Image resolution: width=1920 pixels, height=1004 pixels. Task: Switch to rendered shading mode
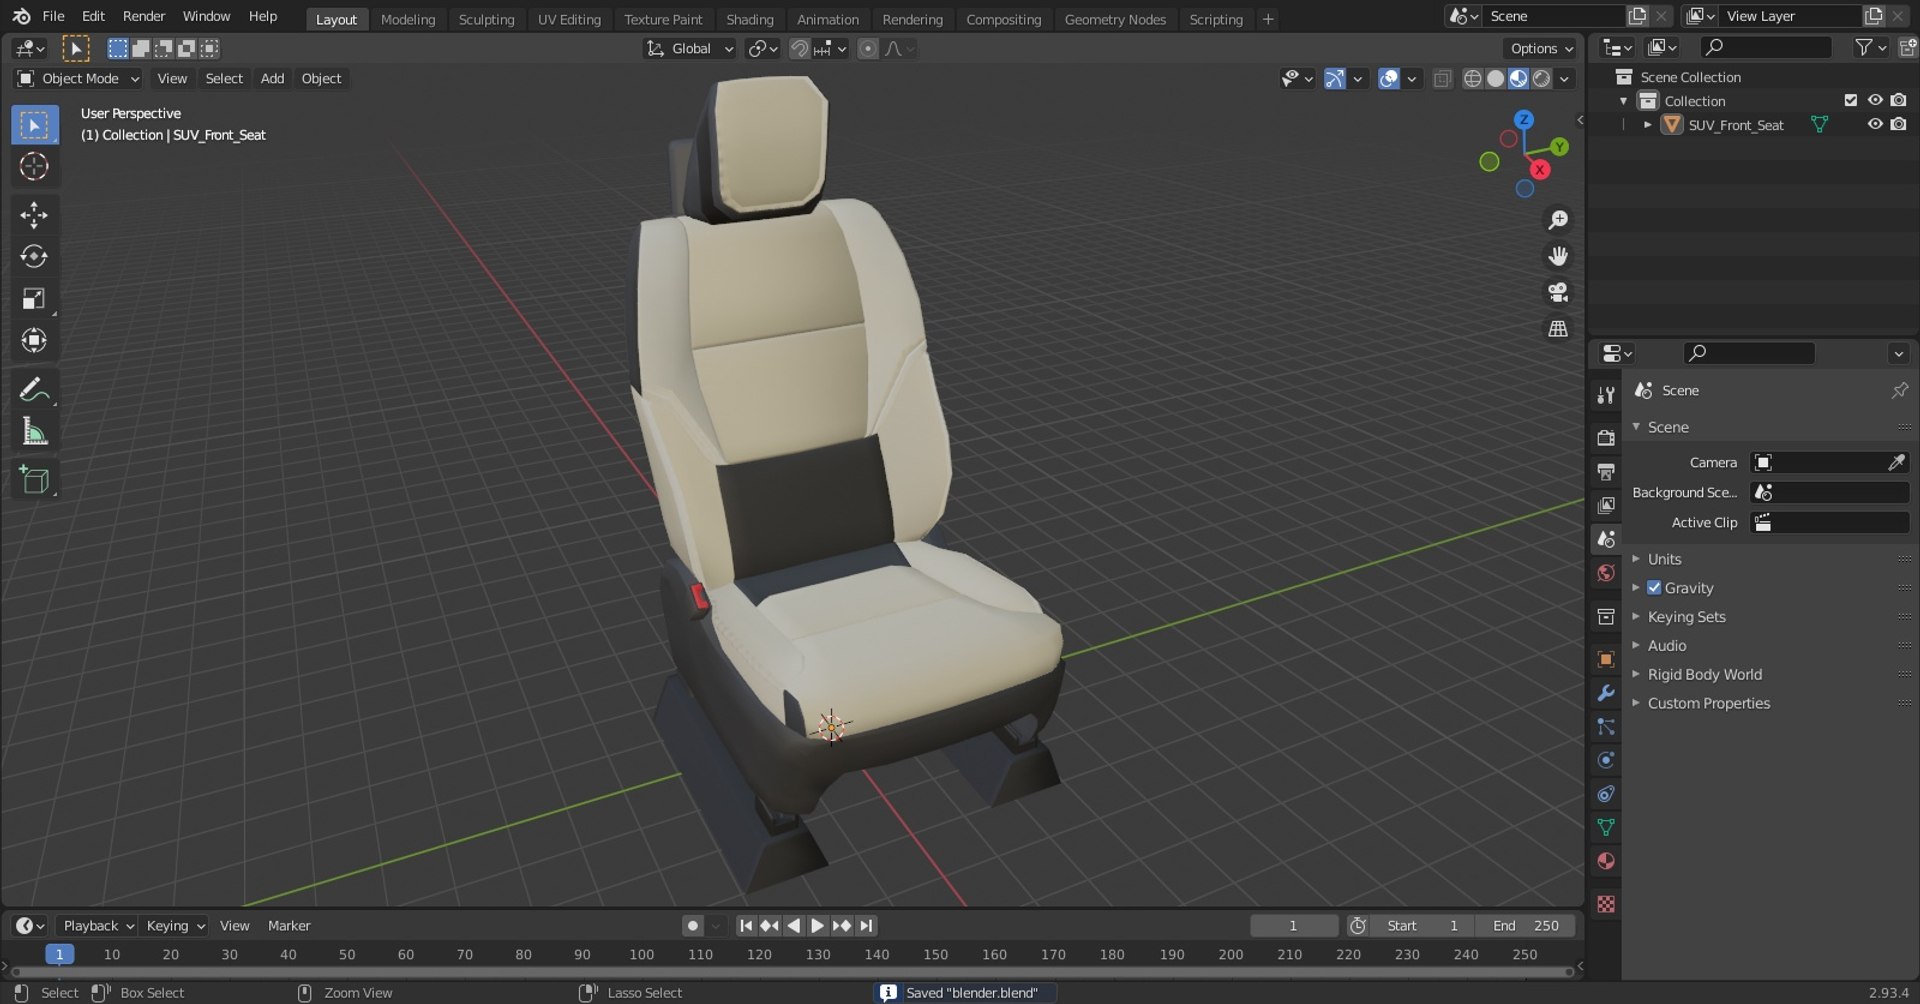coord(1542,78)
